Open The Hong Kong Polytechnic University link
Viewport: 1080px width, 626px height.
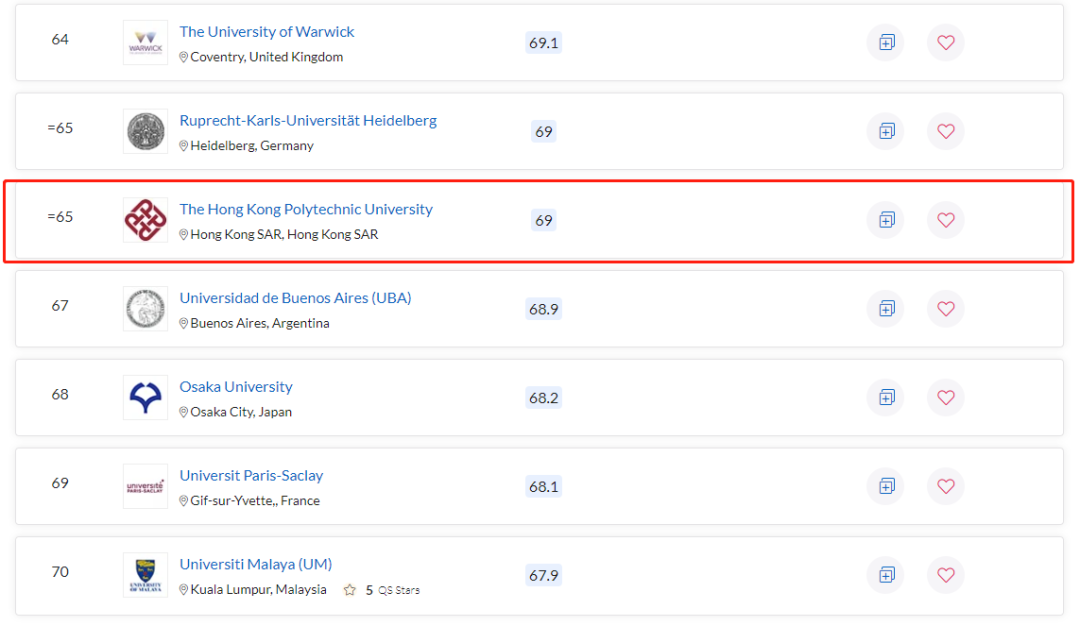click(x=306, y=209)
